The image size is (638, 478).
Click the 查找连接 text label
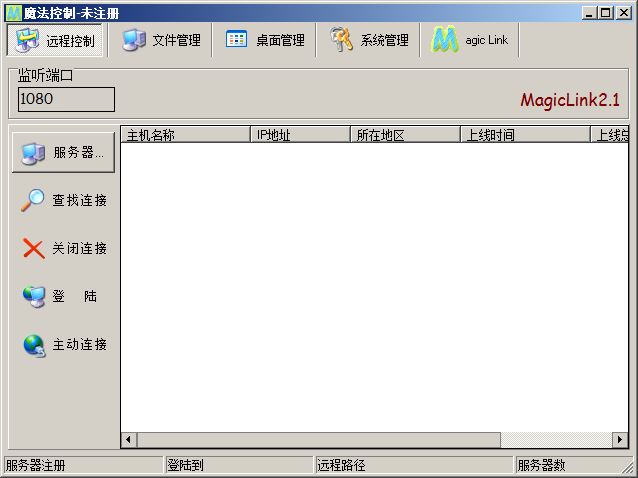(x=80, y=200)
